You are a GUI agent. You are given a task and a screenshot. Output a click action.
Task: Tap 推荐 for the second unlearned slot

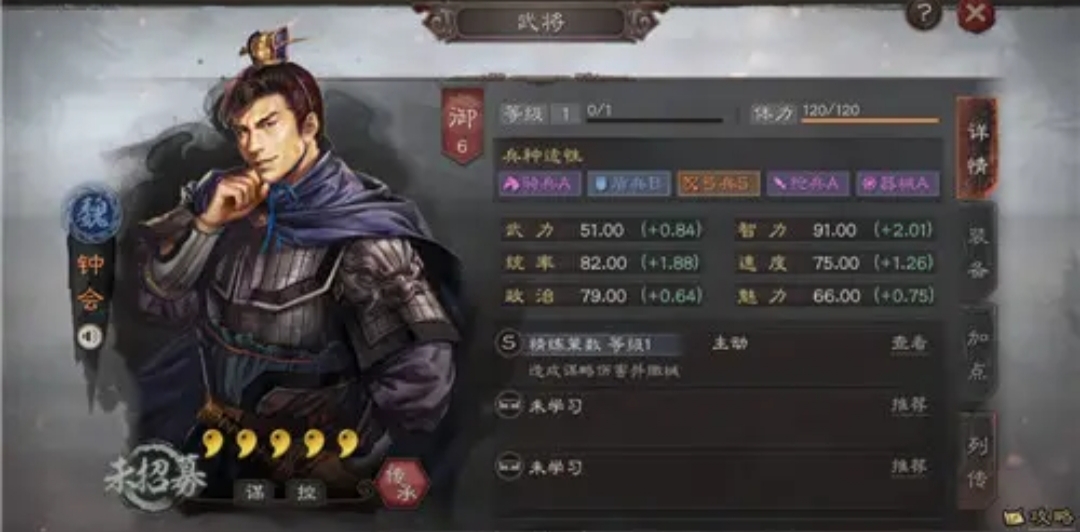(x=909, y=467)
